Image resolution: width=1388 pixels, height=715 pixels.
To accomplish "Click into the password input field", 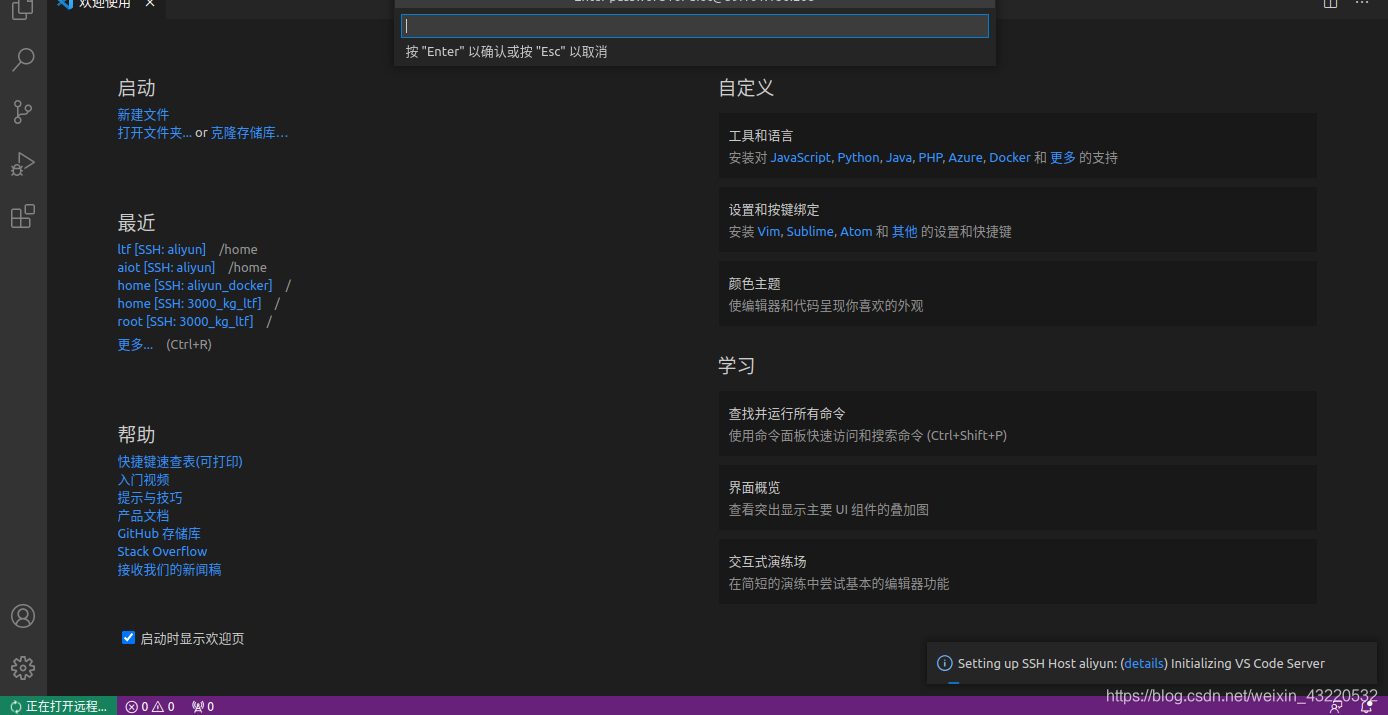I will tap(695, 26).
